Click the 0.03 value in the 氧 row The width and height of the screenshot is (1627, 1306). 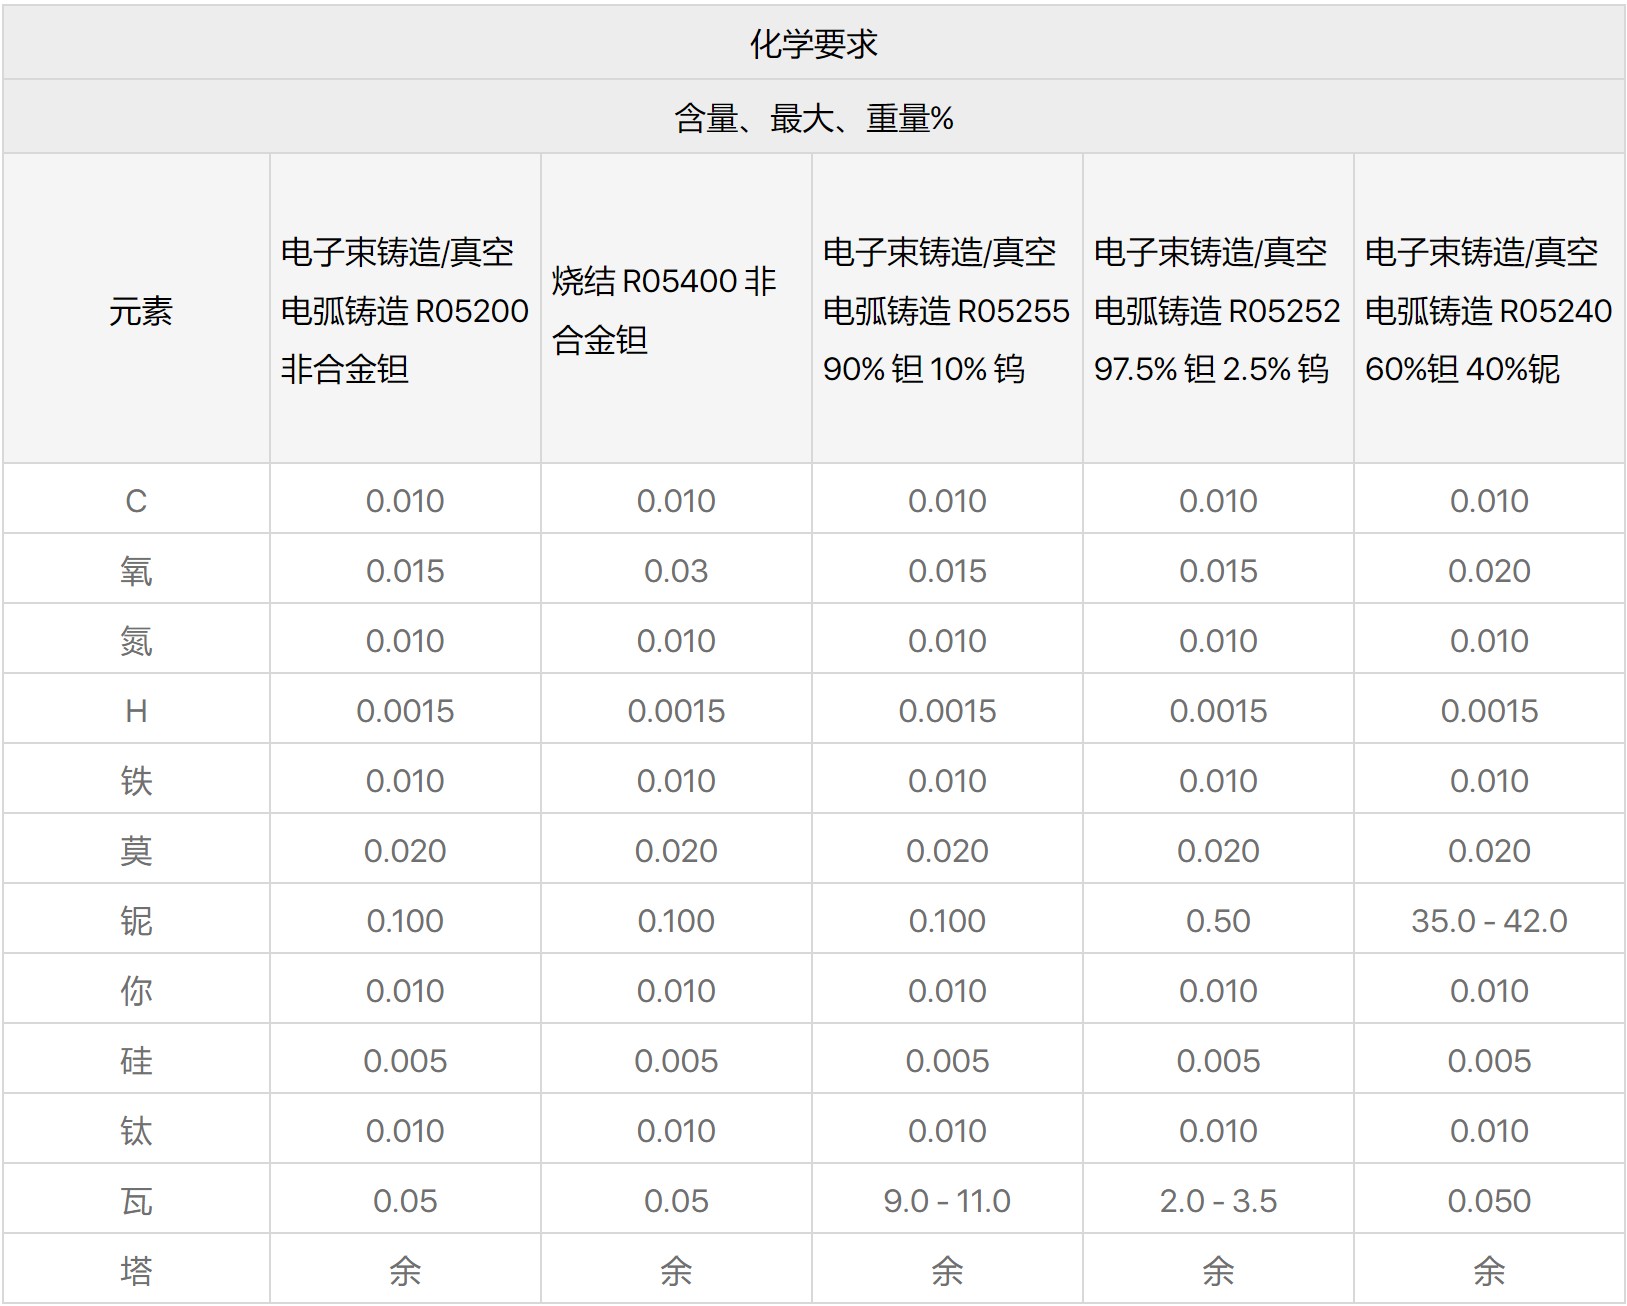tap(676, 570)
